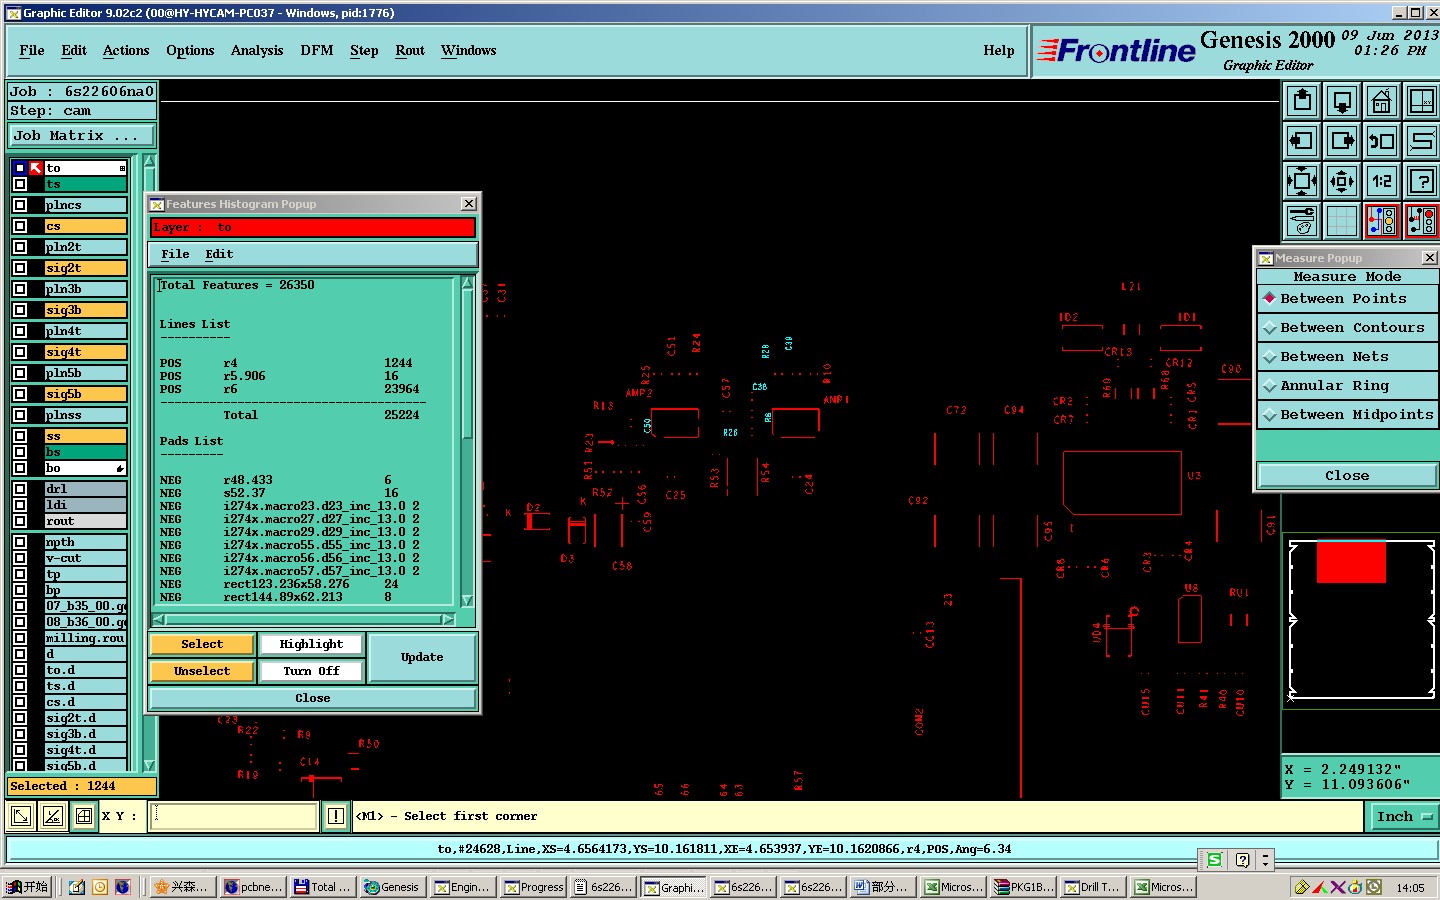Select Between Midpoints measure mode
Screen dimensions: 1440x900
tap(1347, 414)
